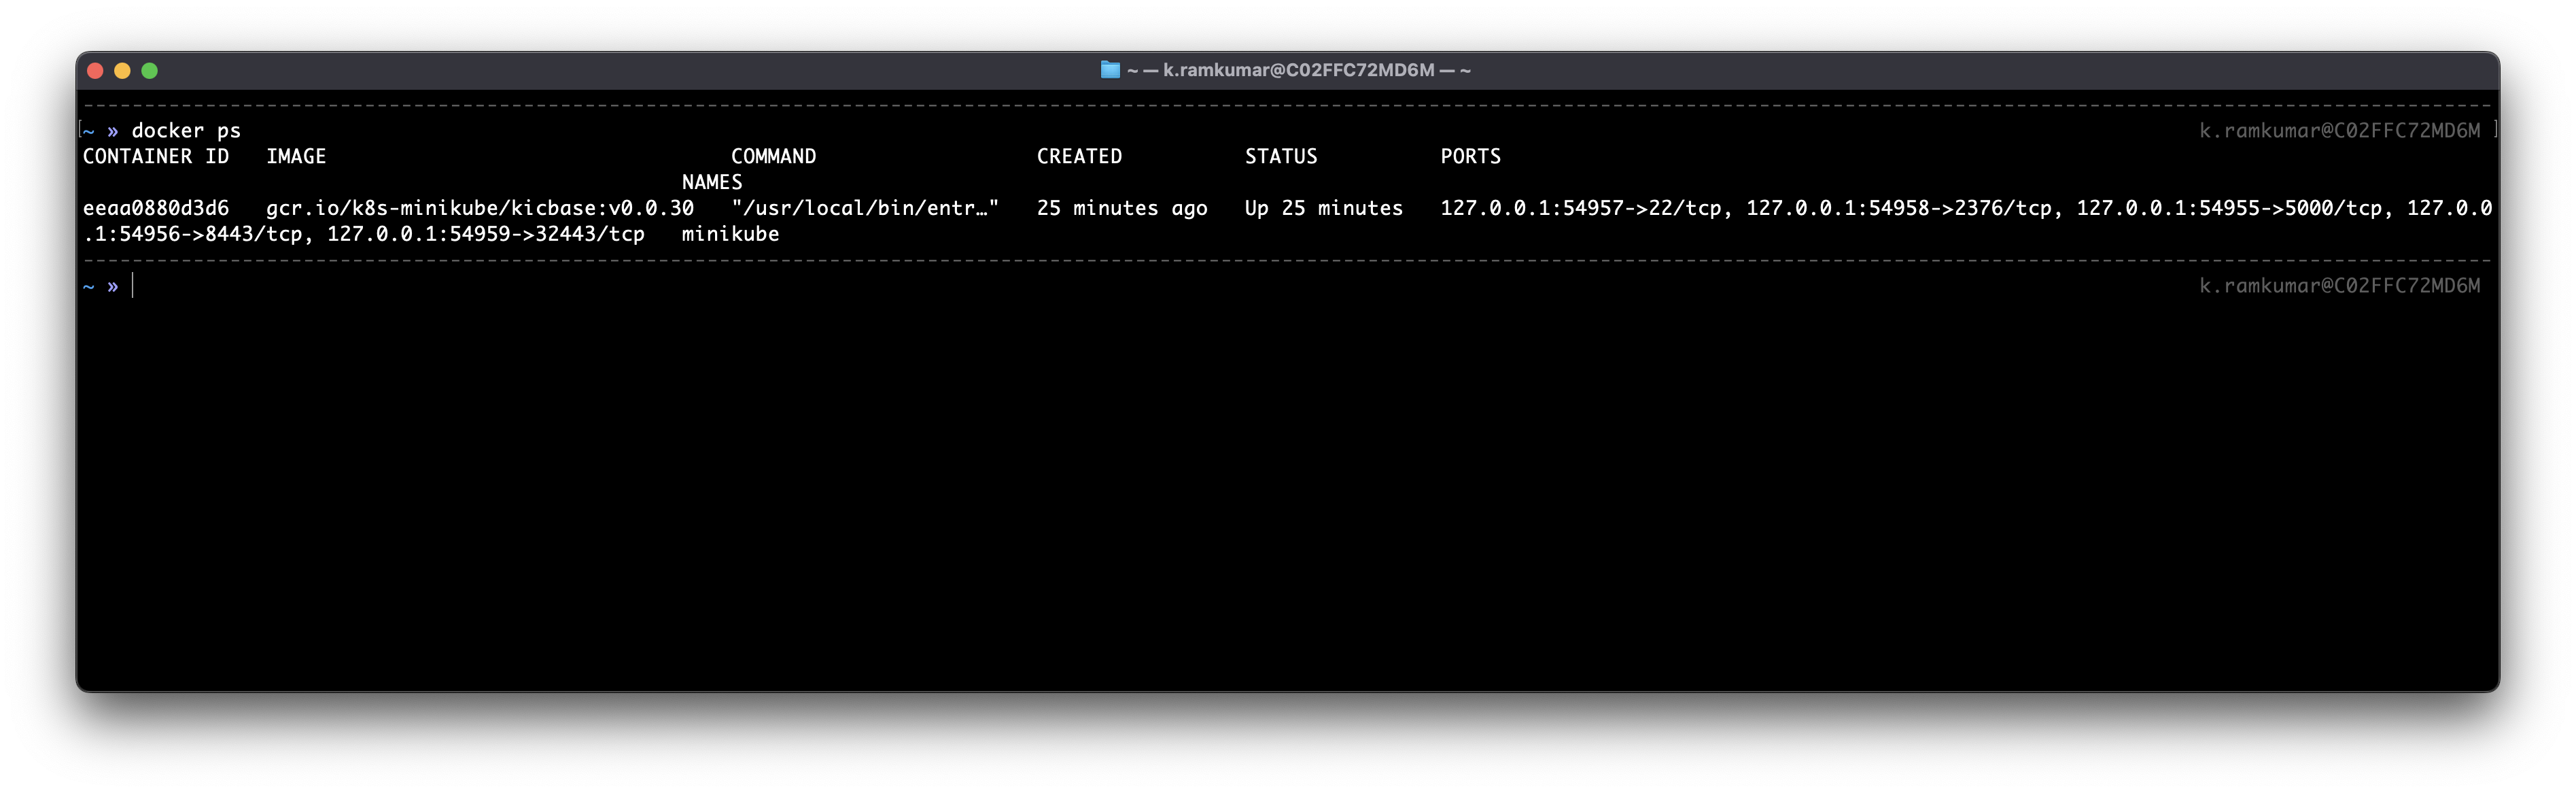Click the blue chevron next to the active prompt

[x=112, y=287]
